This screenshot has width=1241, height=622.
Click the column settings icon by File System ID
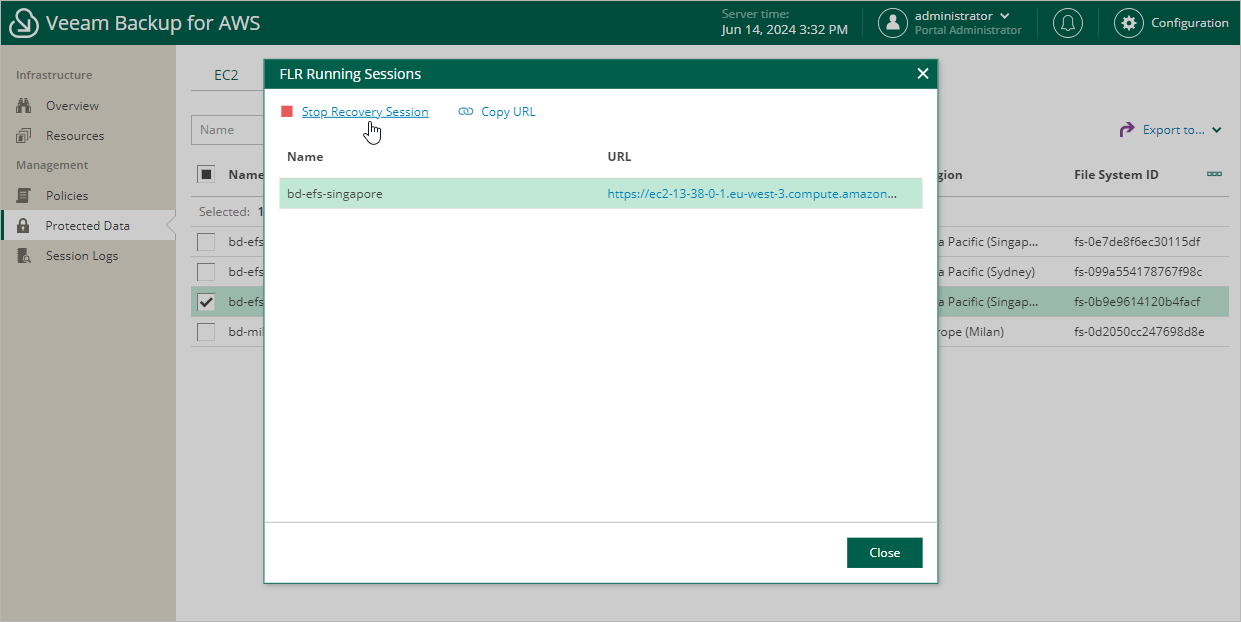pyautogui.click(x=1214, y=174)
